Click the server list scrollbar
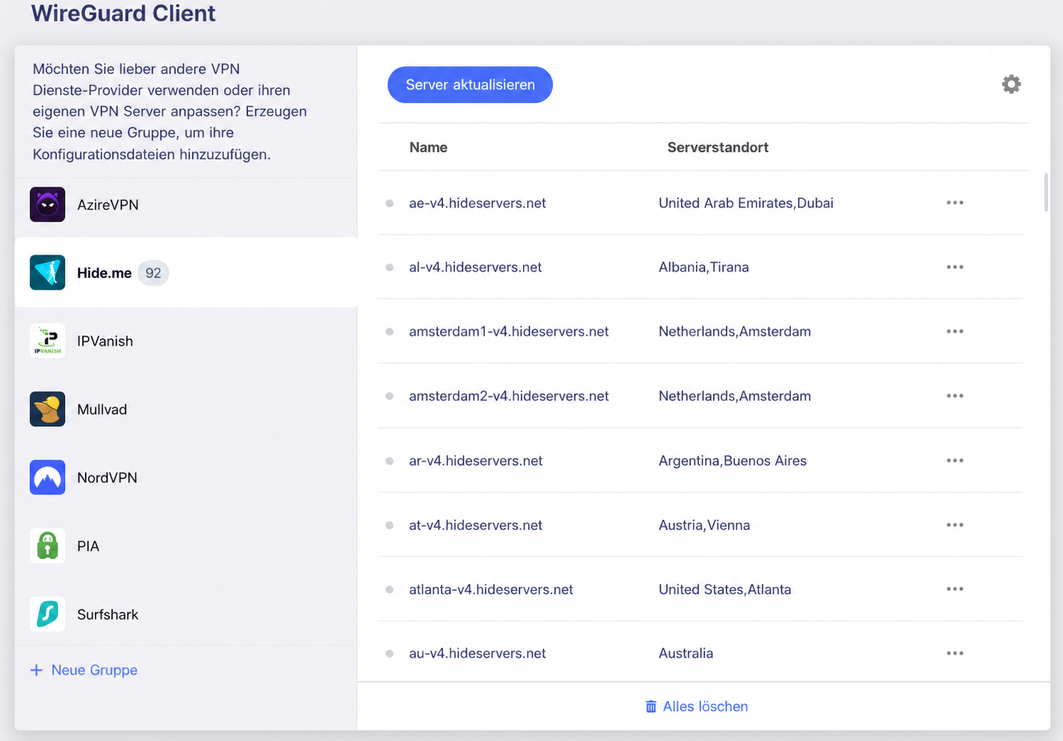Image resolution: width=1063 pixels, height=741 pixels. [1046, 193]
